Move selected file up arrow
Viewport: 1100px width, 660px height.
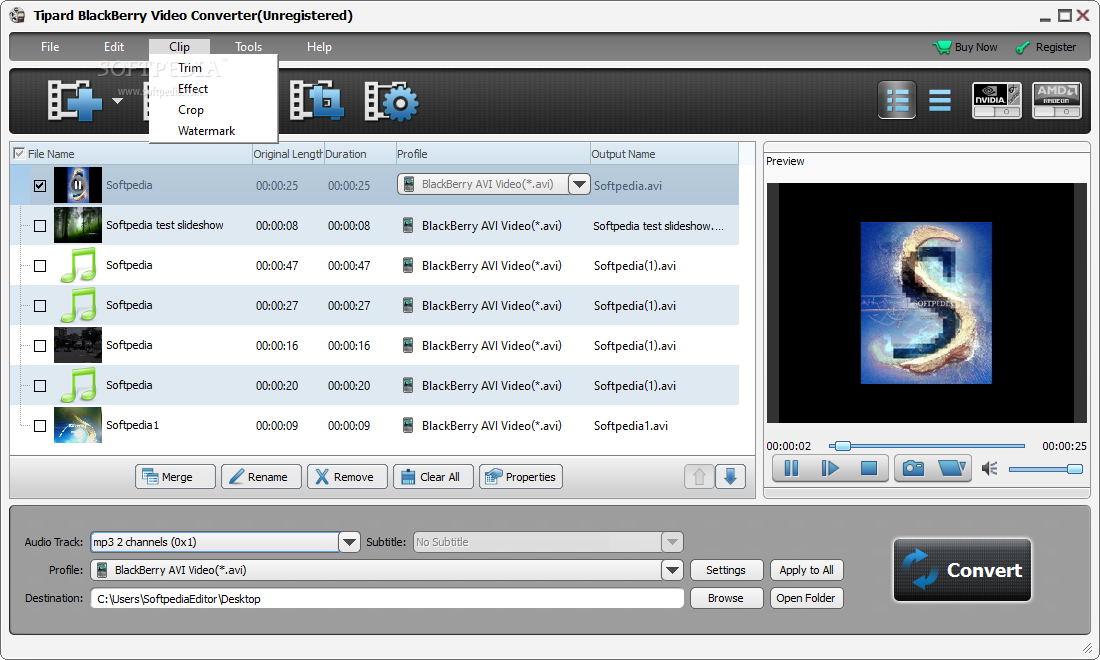pyautogui.click(x=699, y=477)
